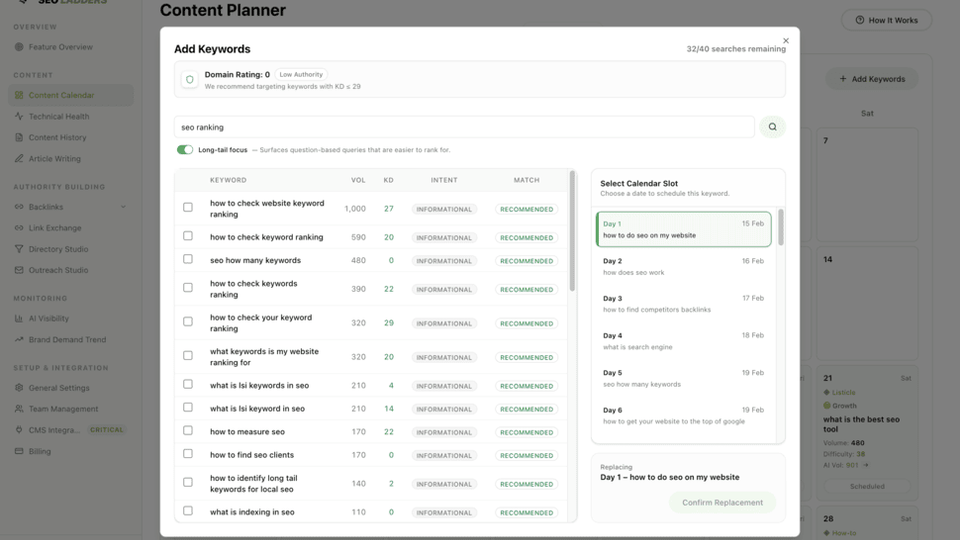Click the green search icon button
The height and width of the screenshot is (540, 960).
coord(771,127)
